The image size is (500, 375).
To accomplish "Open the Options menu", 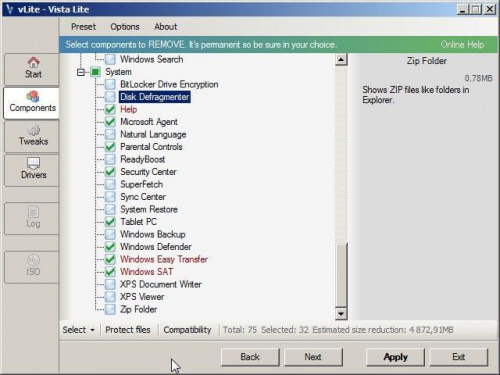I will (x=125, y=27).
